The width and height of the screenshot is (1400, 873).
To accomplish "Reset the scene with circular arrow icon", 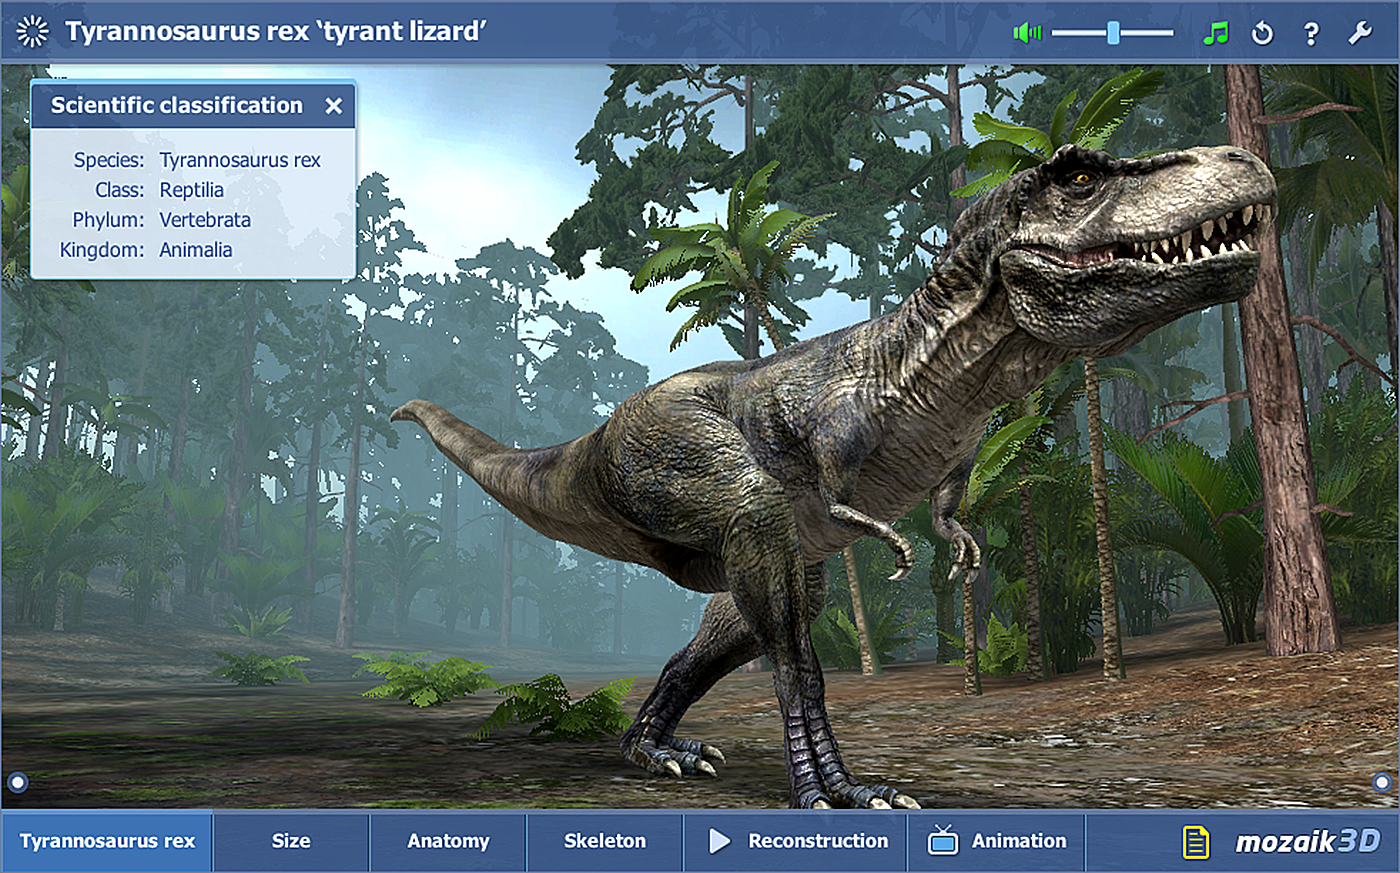I will tap(1263, 33).
